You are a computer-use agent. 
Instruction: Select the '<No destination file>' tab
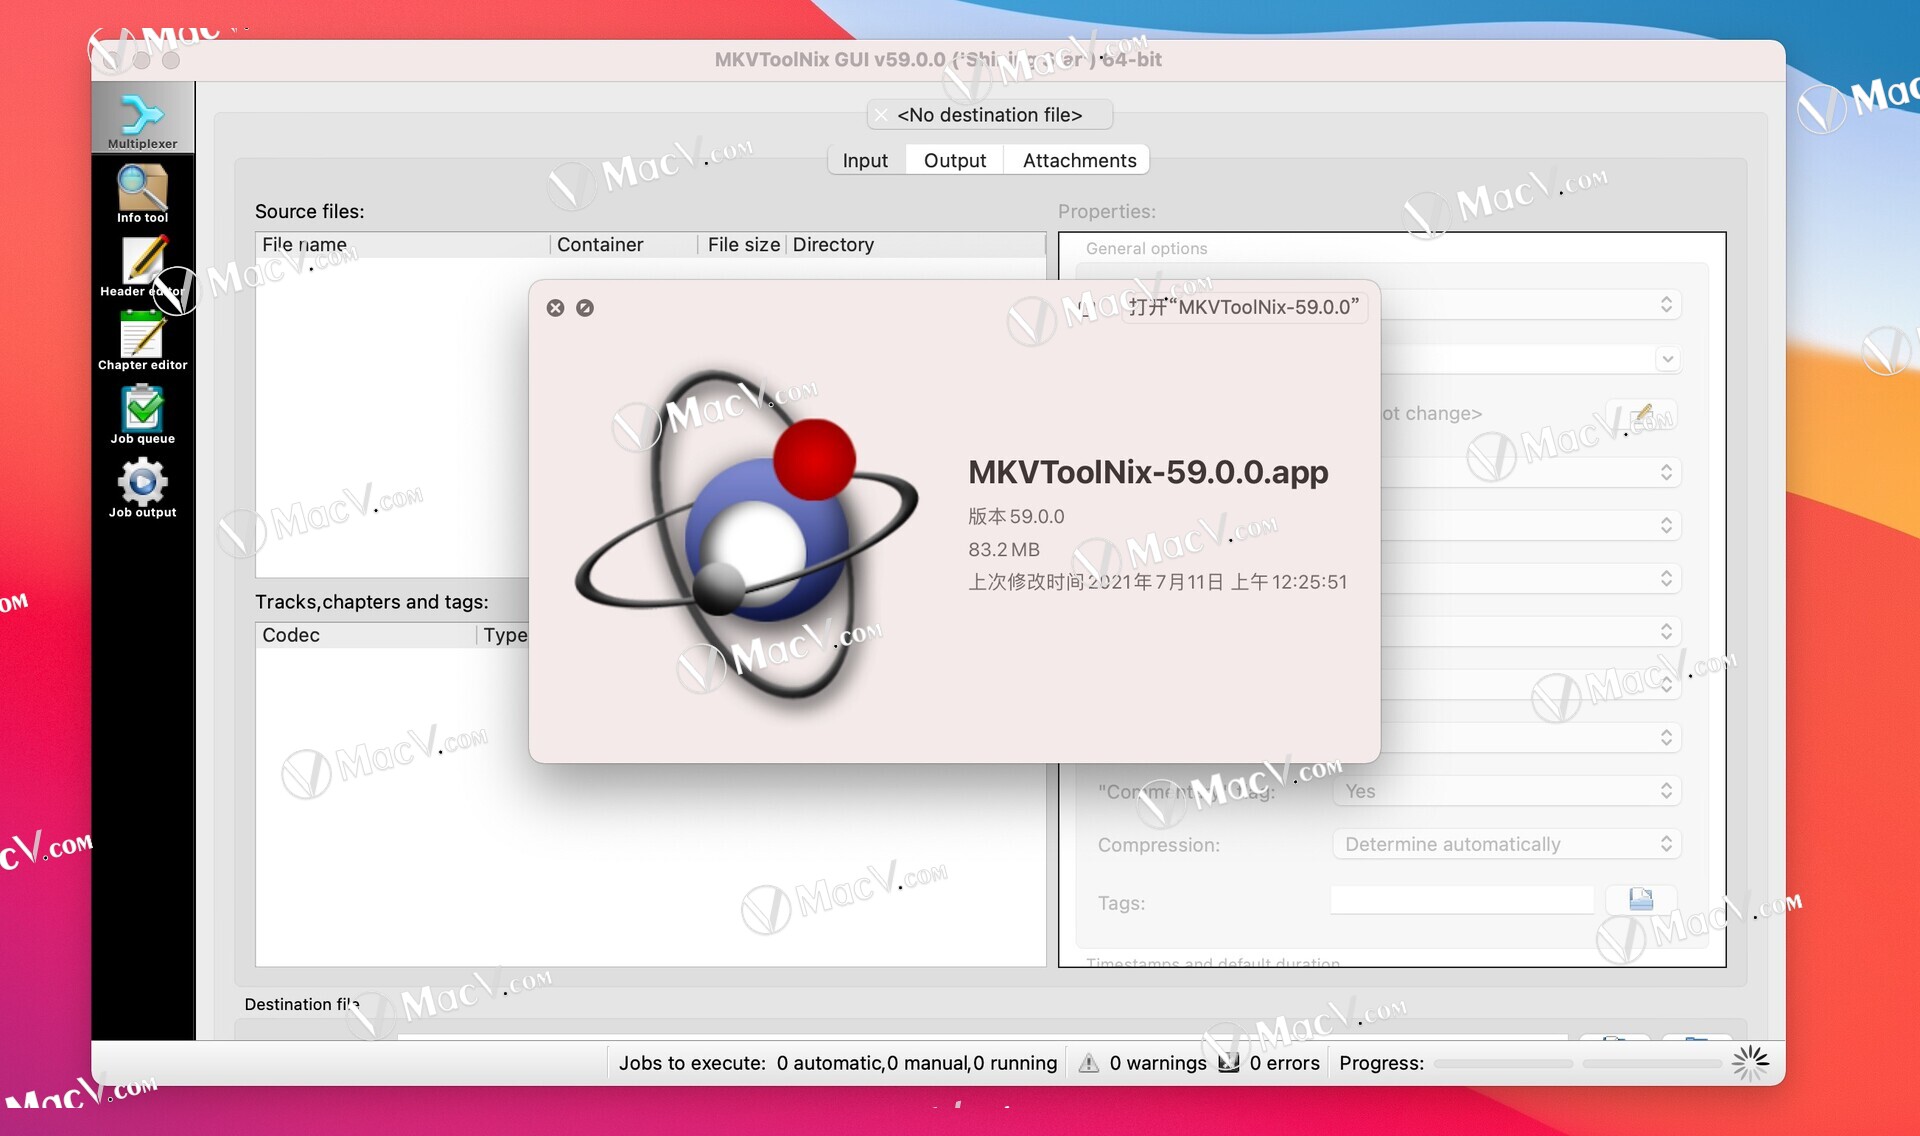click(x=989, y=115)
